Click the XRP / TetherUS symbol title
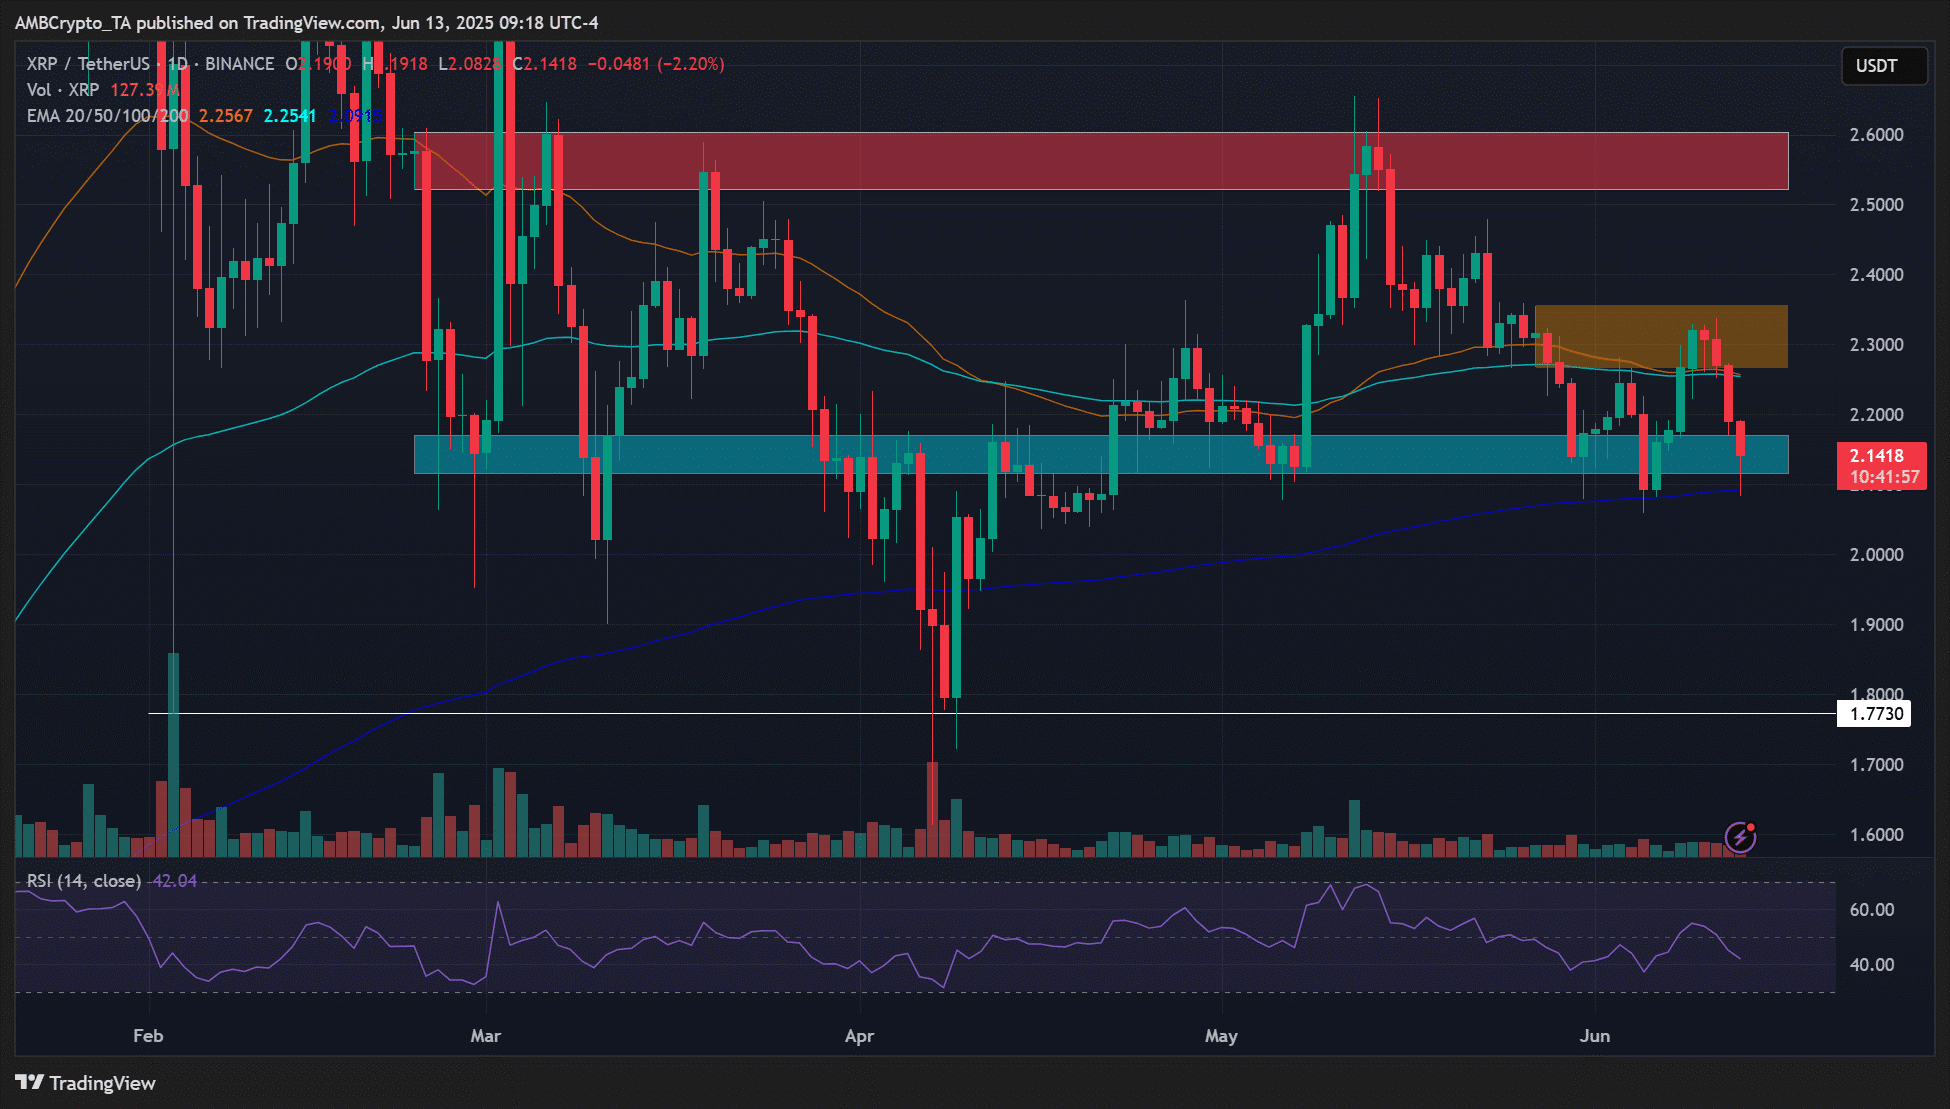This screenshot has width=1950, height=1109. tap(88, 64)
